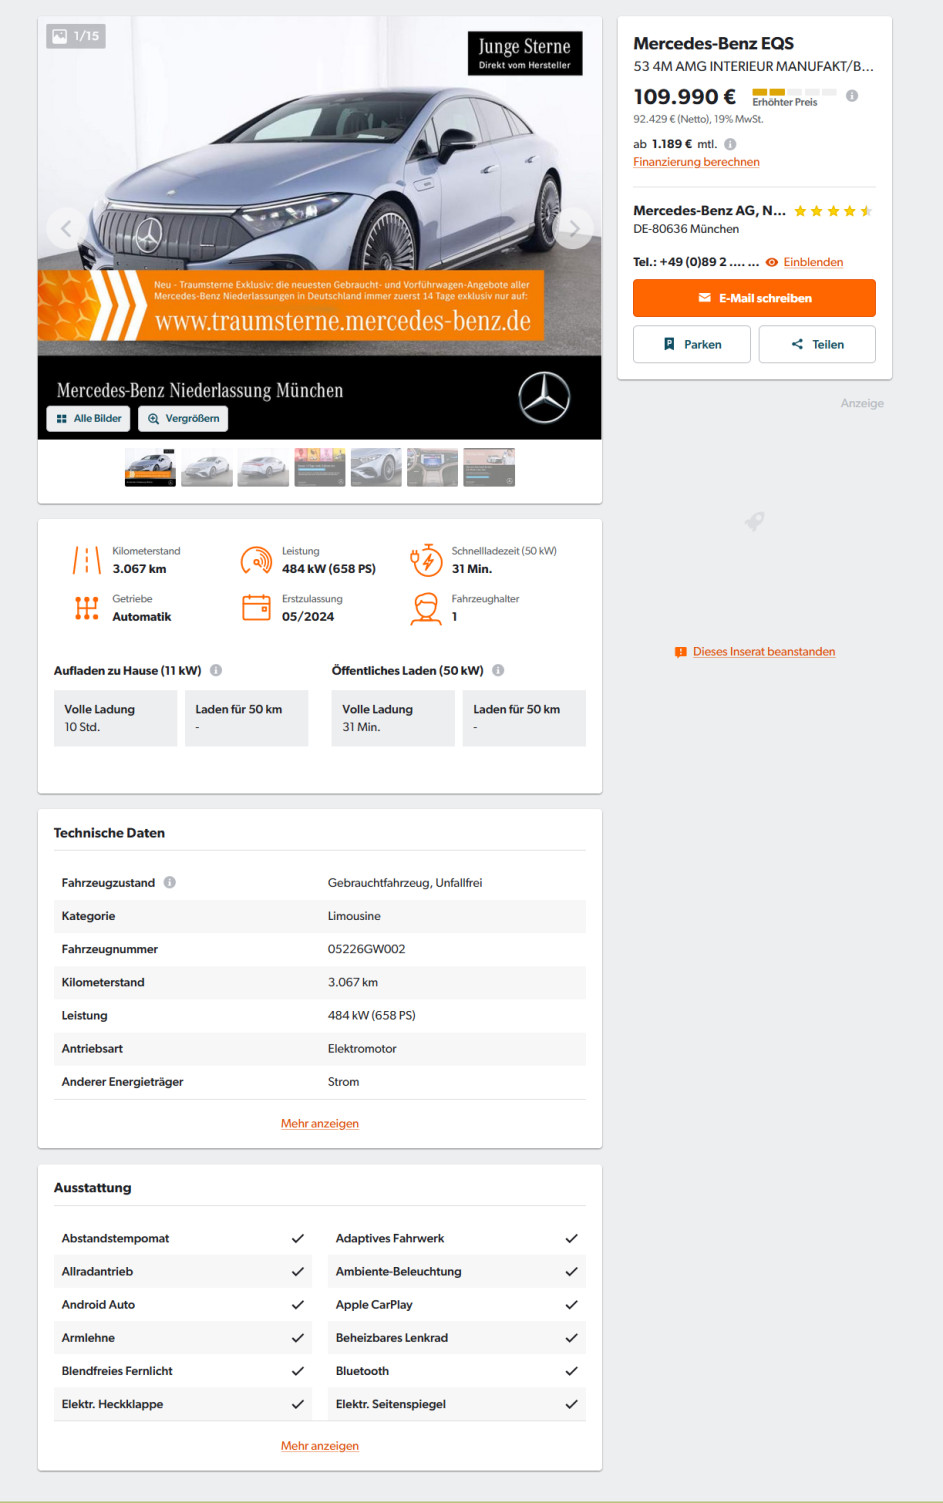The height and width of the screenshot is (1503, 943).
Task: Click the Allradantrieb checkmark
Action: (x=297, y=1272)
